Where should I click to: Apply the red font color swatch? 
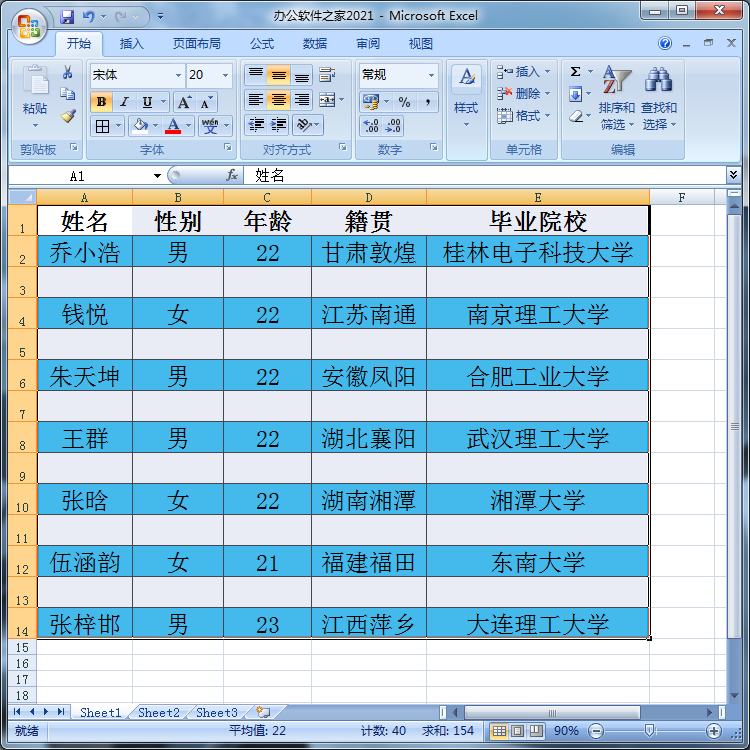(x=173, y=126)
